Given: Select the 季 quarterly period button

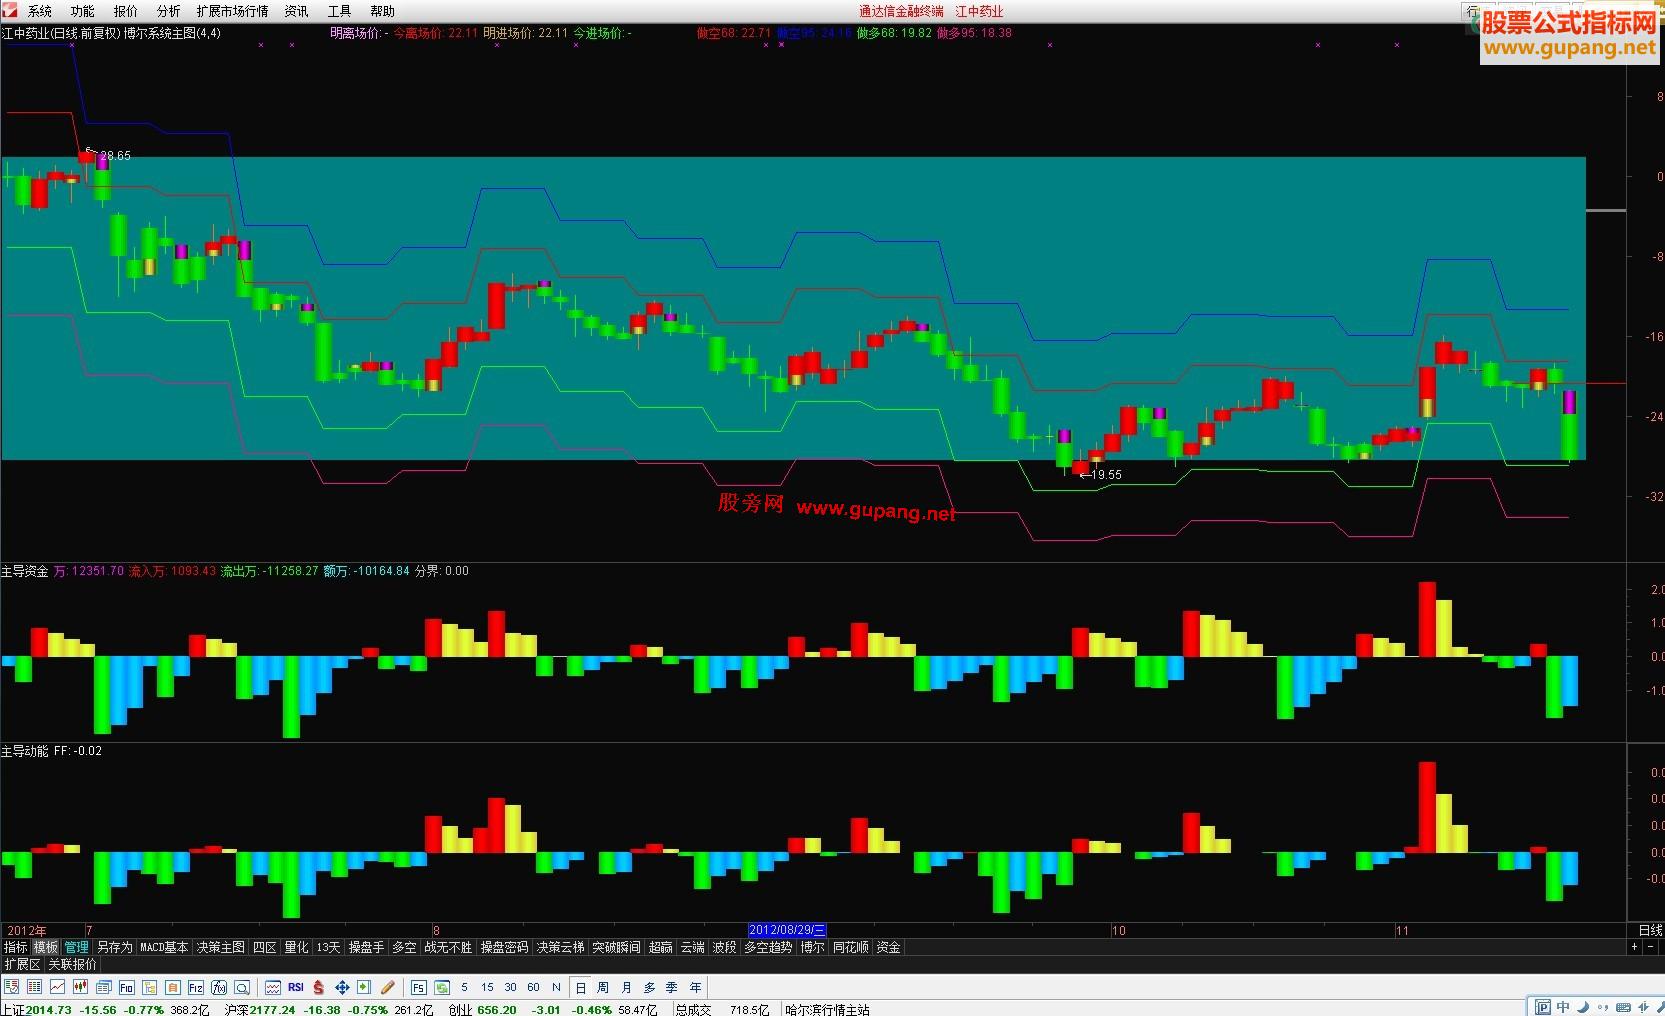Looking at the screenshot, I should pyautogui.click(x=672, y=987).
